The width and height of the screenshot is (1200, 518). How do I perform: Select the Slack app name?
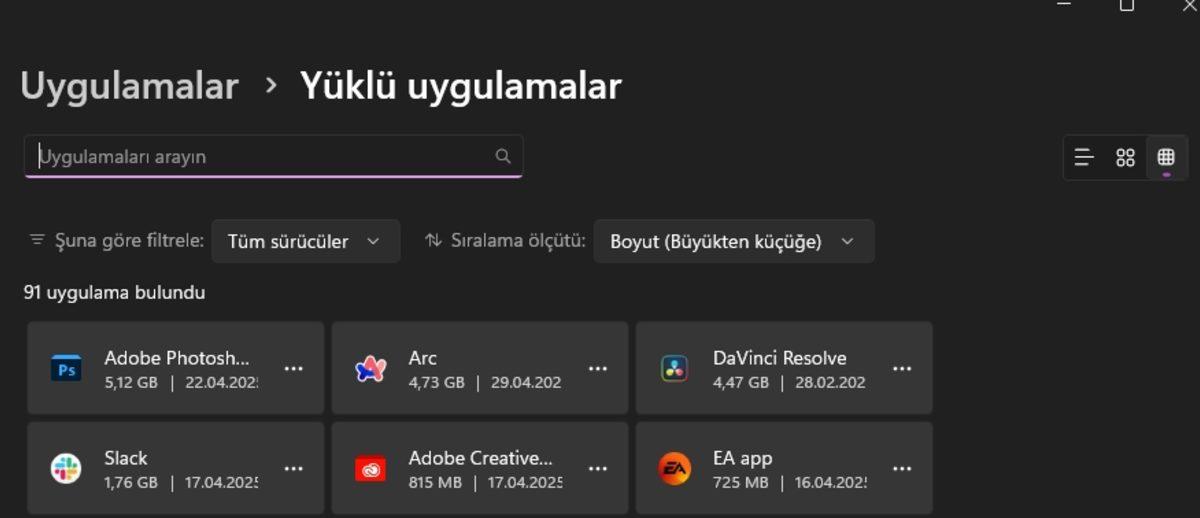(126, 458)
